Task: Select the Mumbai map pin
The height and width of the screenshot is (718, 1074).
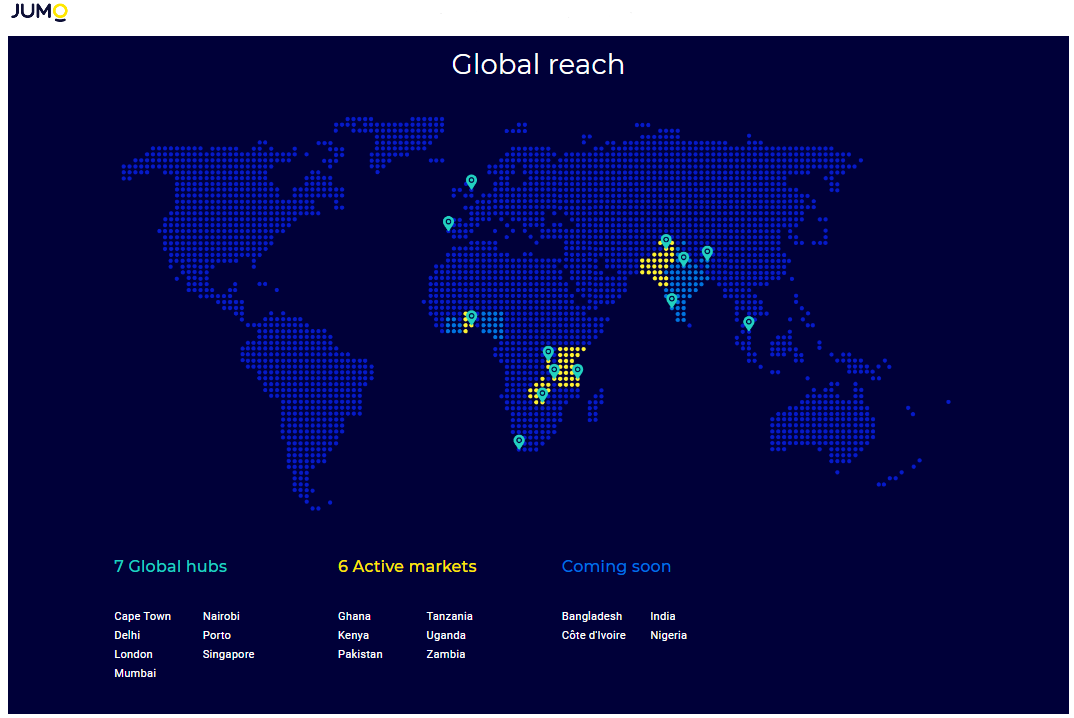Action: pos(671,299)
